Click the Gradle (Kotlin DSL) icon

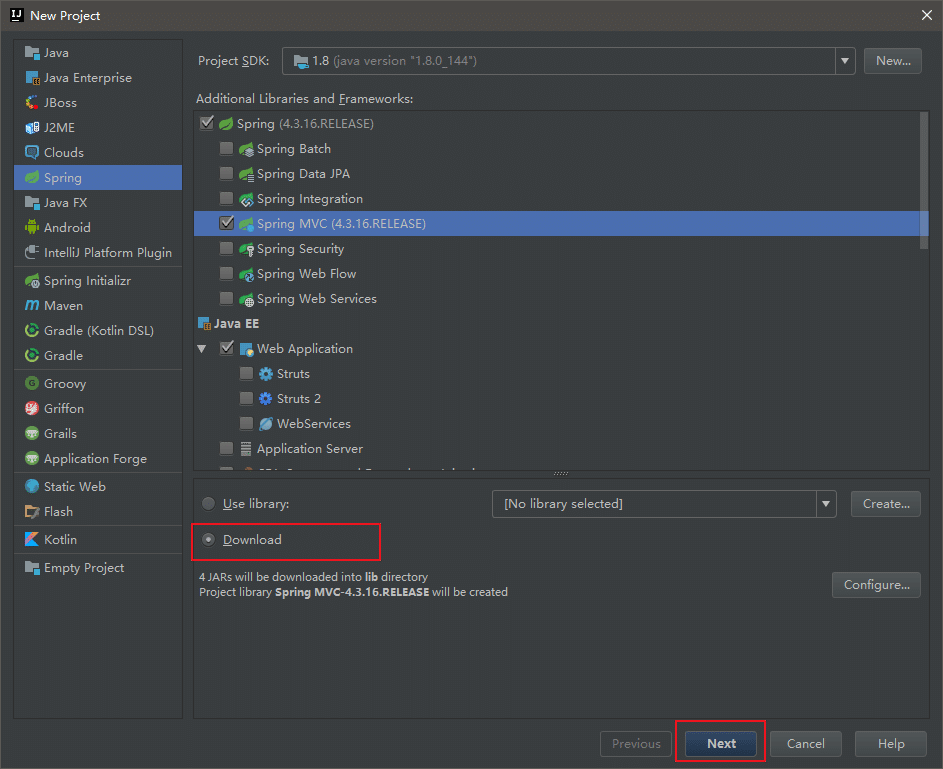click(x=32, y=331)
